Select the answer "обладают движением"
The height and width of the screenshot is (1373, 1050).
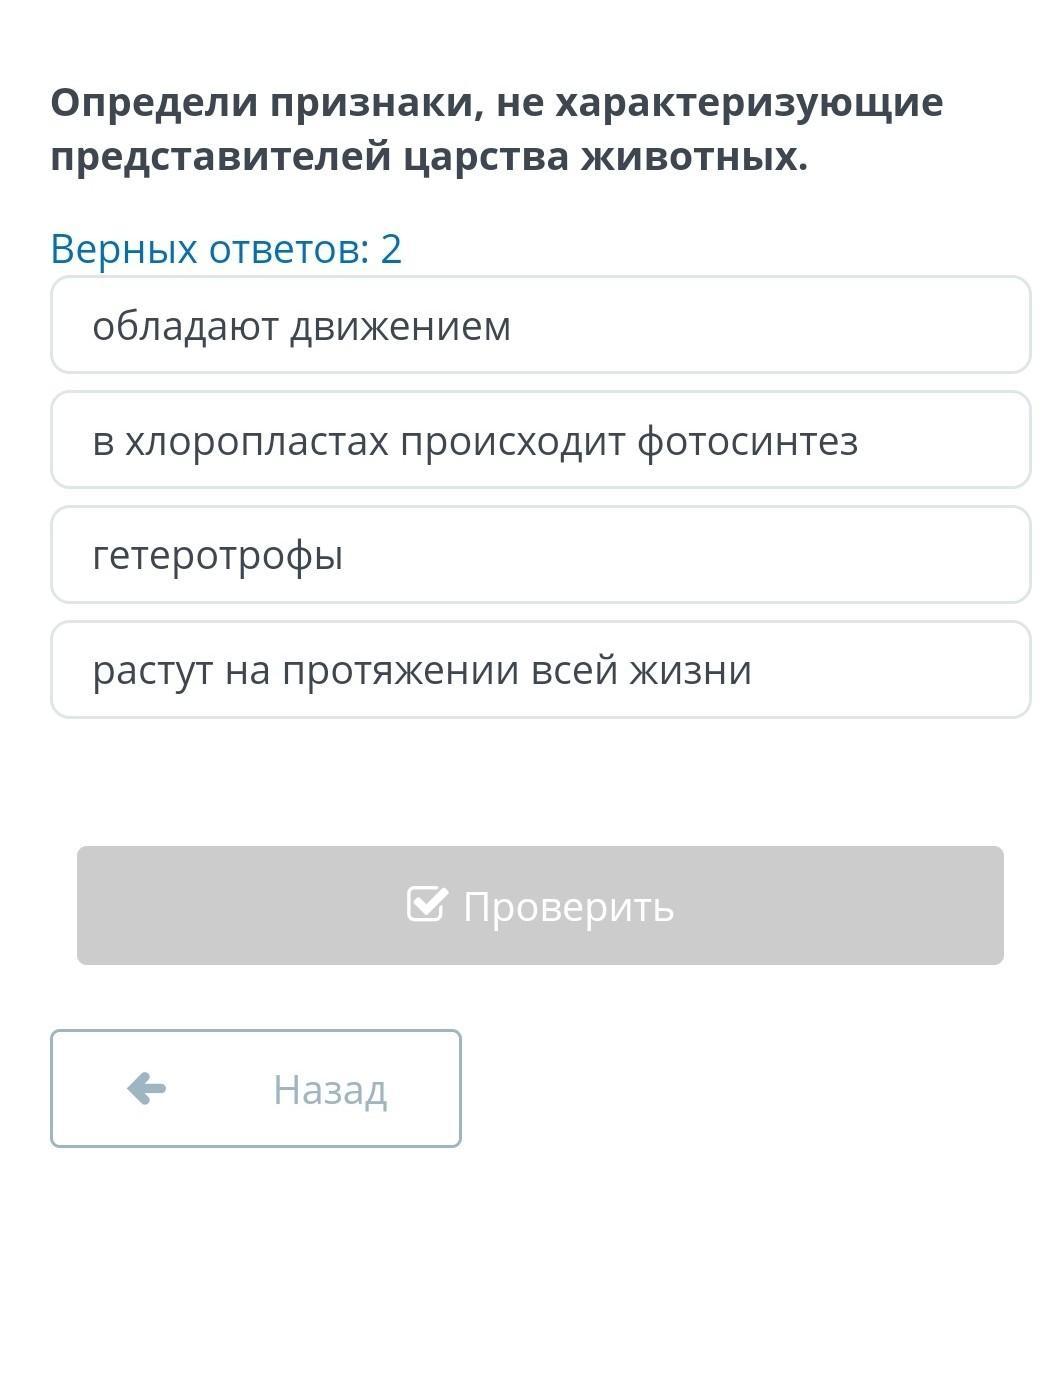(x=540, y=325)
